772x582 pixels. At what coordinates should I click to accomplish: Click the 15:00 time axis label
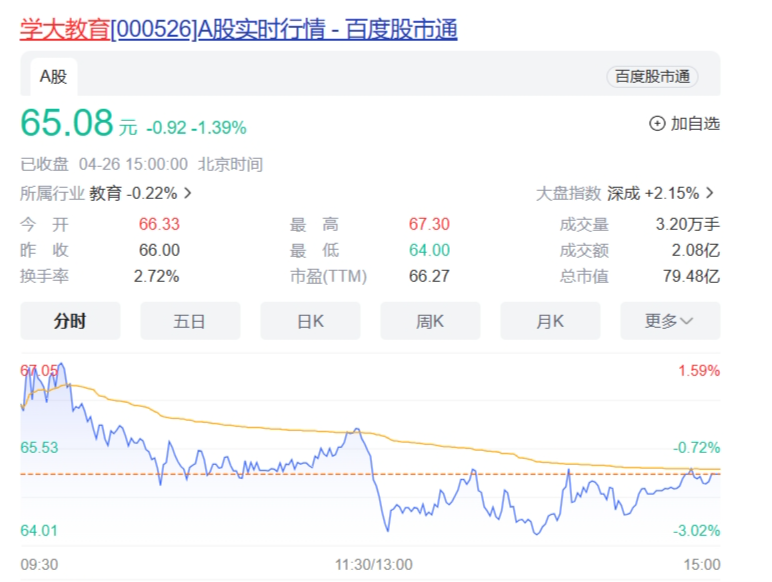(x=702, y=564)
